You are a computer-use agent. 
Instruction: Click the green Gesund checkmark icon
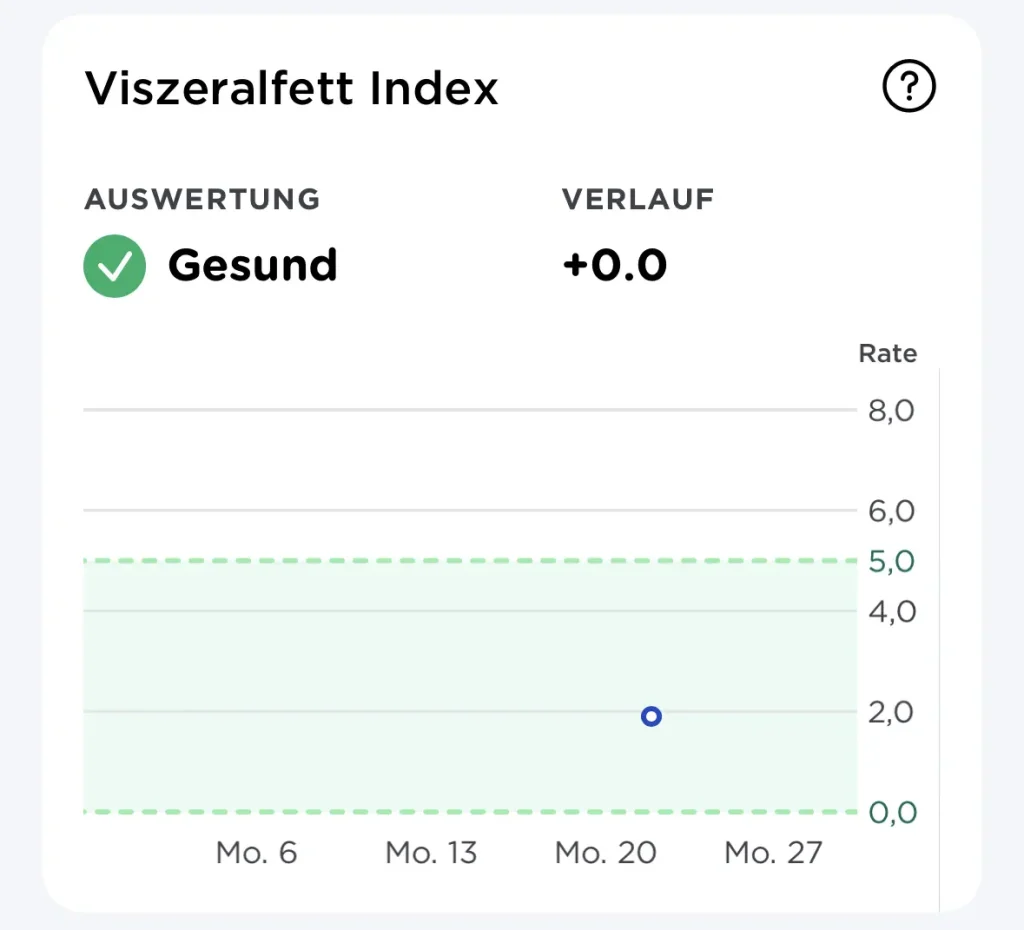coord(114,266)
